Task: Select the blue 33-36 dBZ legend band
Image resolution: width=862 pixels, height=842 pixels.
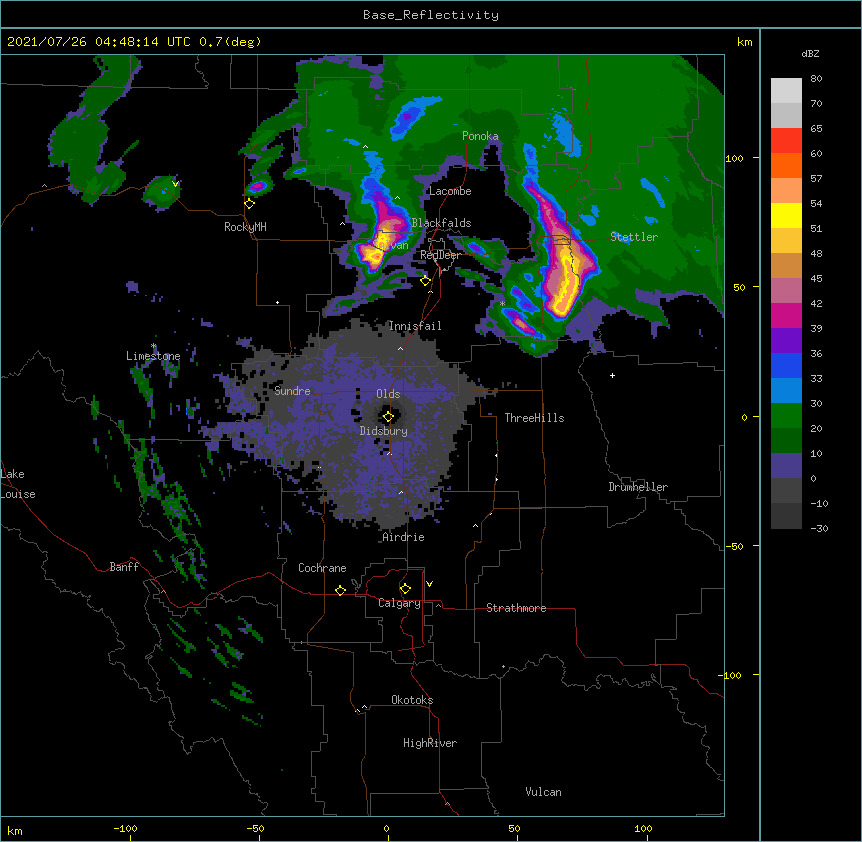Action: (x=786, y=365)
